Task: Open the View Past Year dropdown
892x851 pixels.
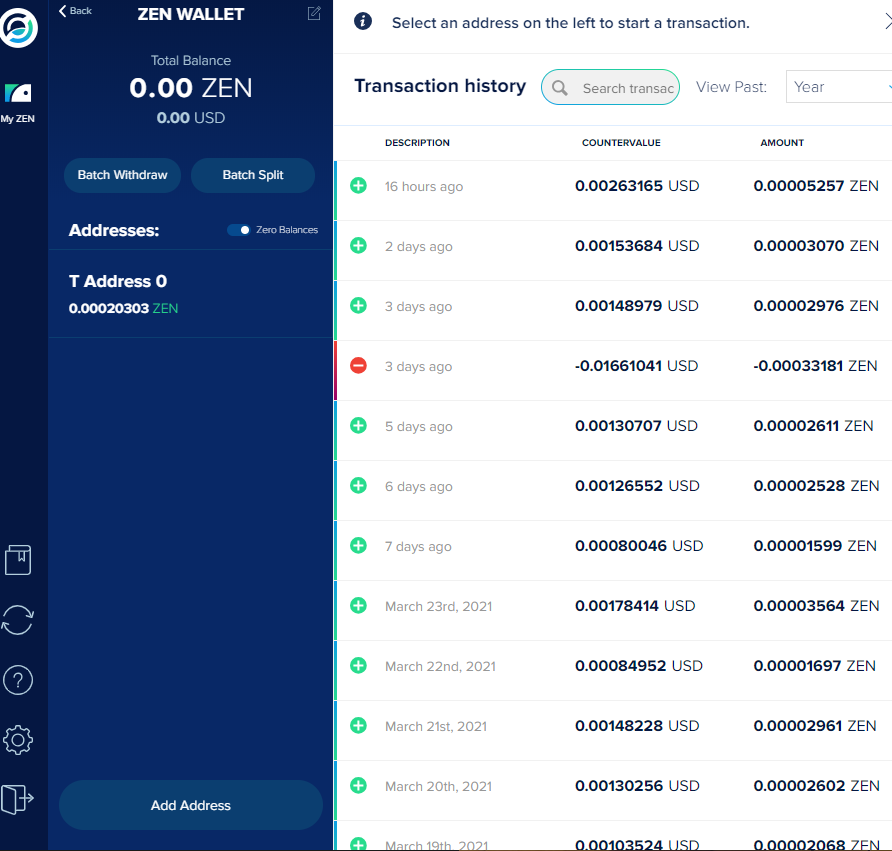Action: click(839, 86)
